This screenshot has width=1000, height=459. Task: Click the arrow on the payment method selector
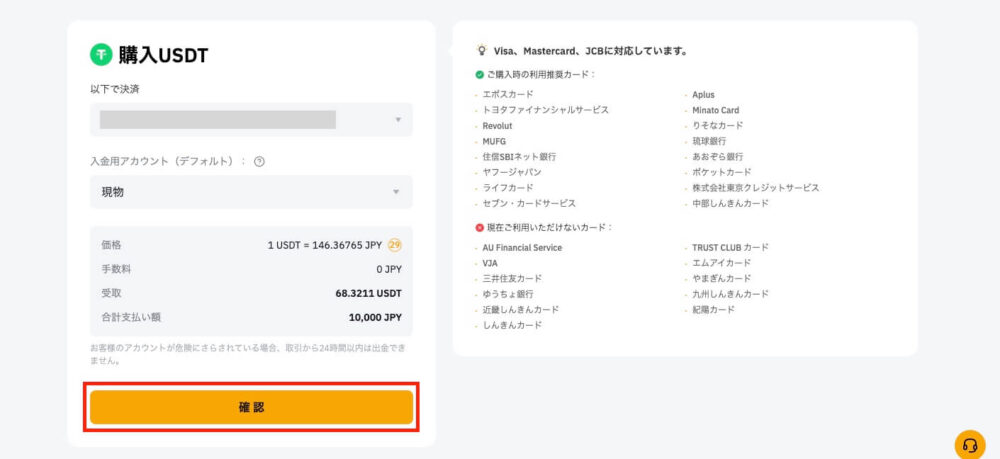(x=398, y=120)
